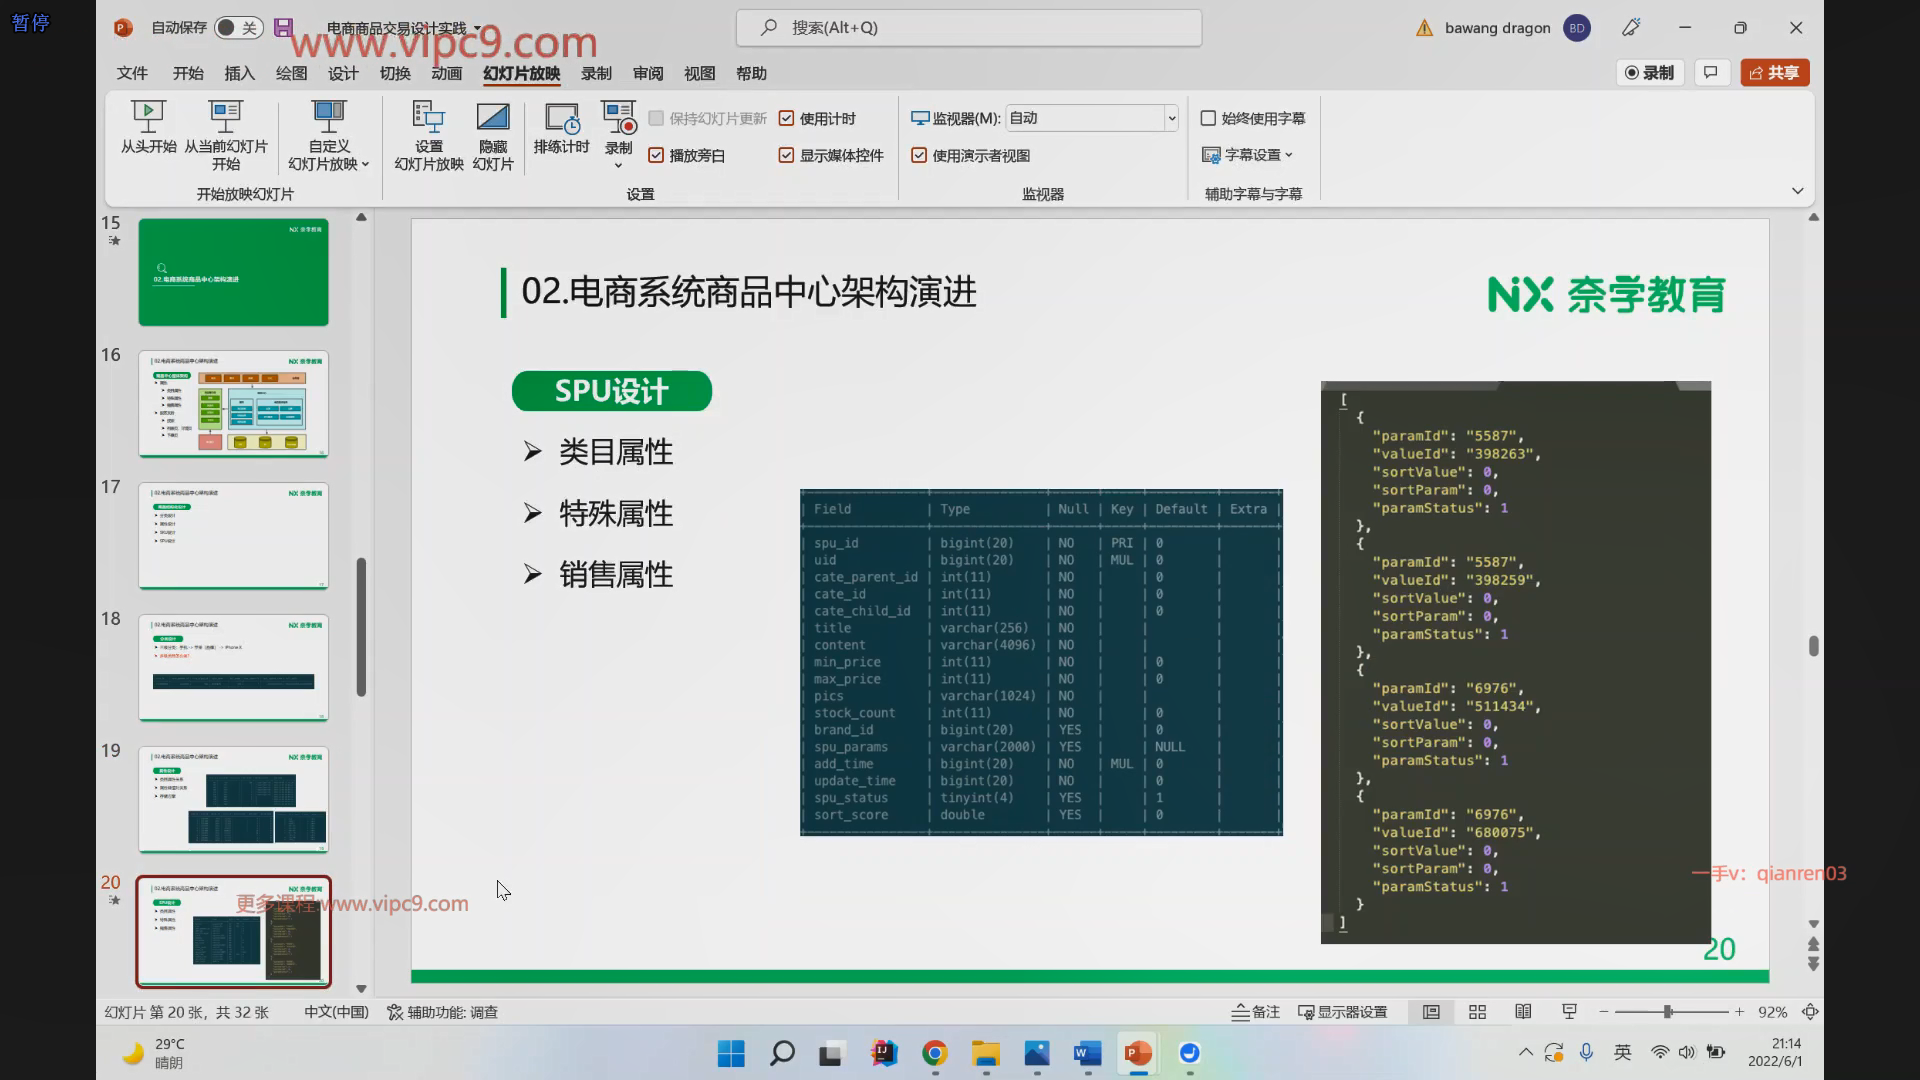Open Rehearse Timings tool
This screenshot has width=1920, height=1080.
[x=561, y=119]
